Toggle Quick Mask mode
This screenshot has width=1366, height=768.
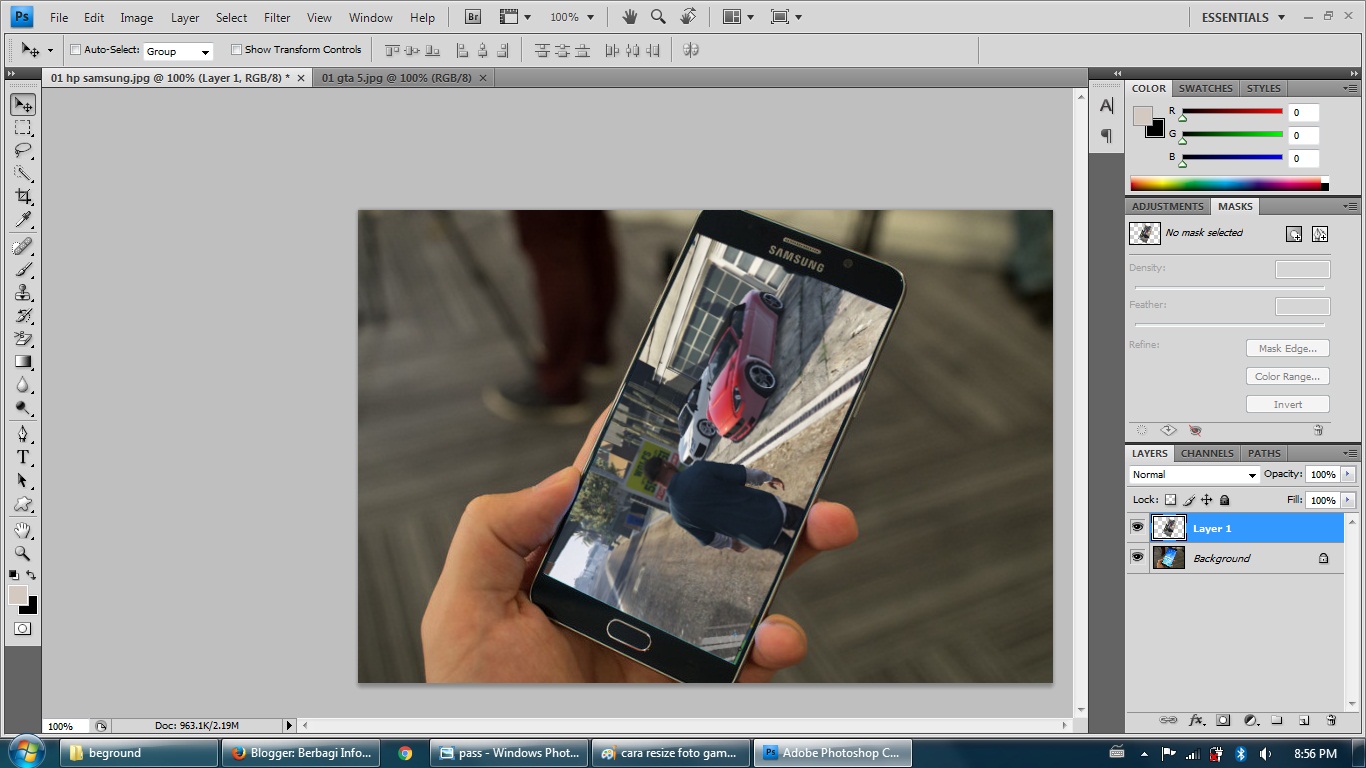(x=23, y=629)
